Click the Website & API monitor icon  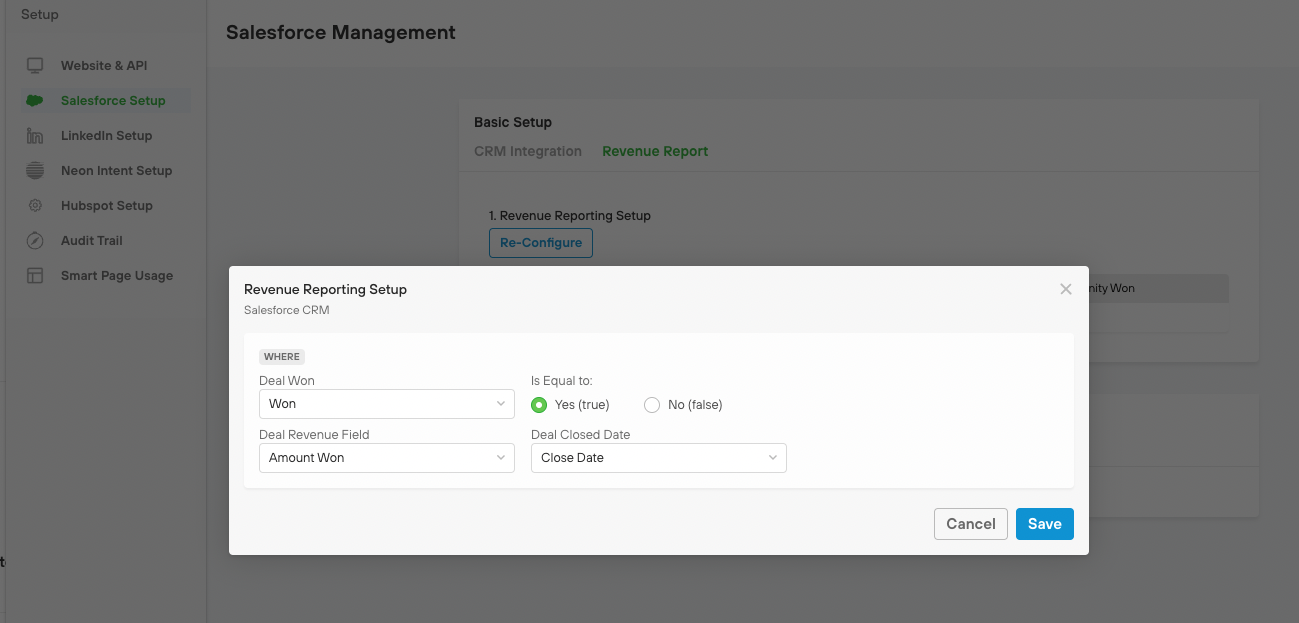tap(35, 66)
